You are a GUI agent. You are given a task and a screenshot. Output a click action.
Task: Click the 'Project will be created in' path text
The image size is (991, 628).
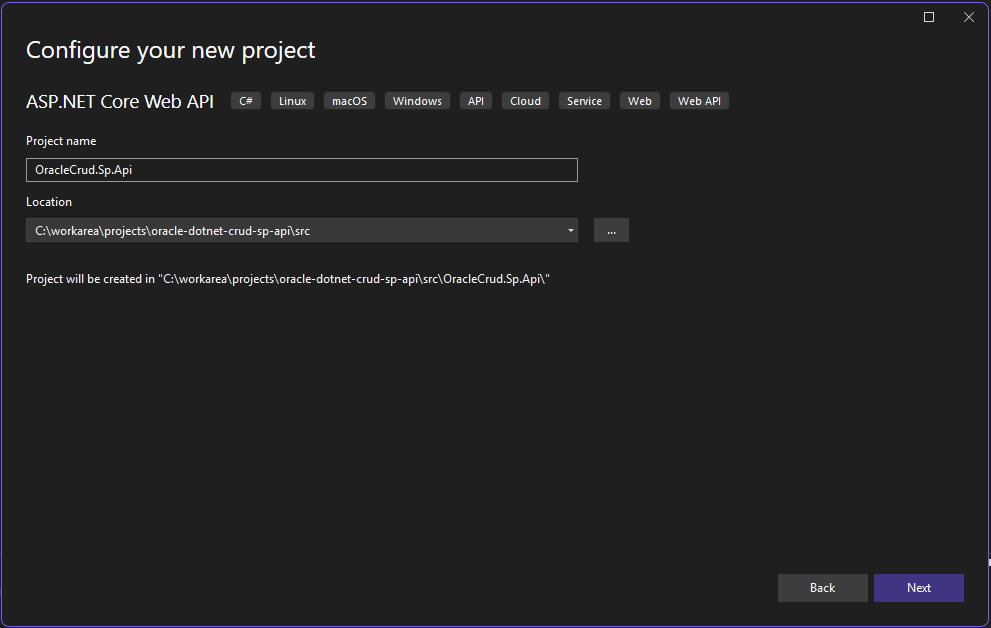(288, 279)
